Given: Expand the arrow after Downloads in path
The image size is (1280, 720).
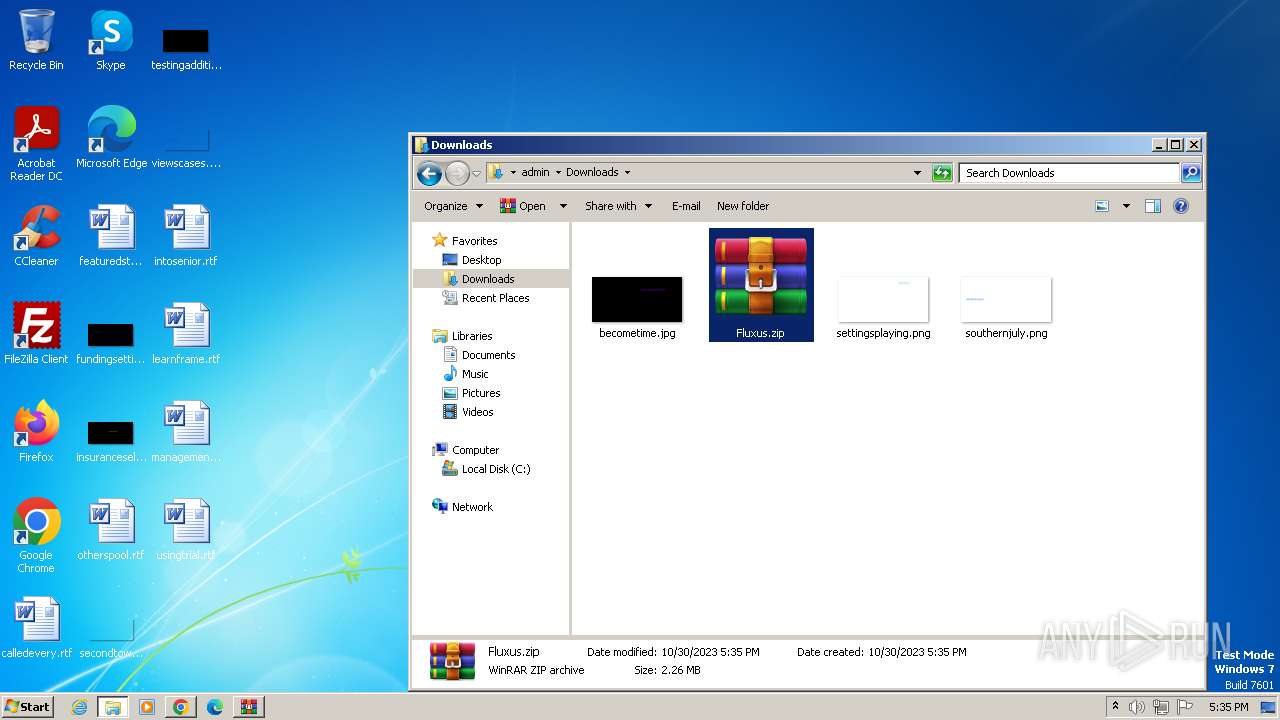Looking at the screenshot, I should 627,173.
